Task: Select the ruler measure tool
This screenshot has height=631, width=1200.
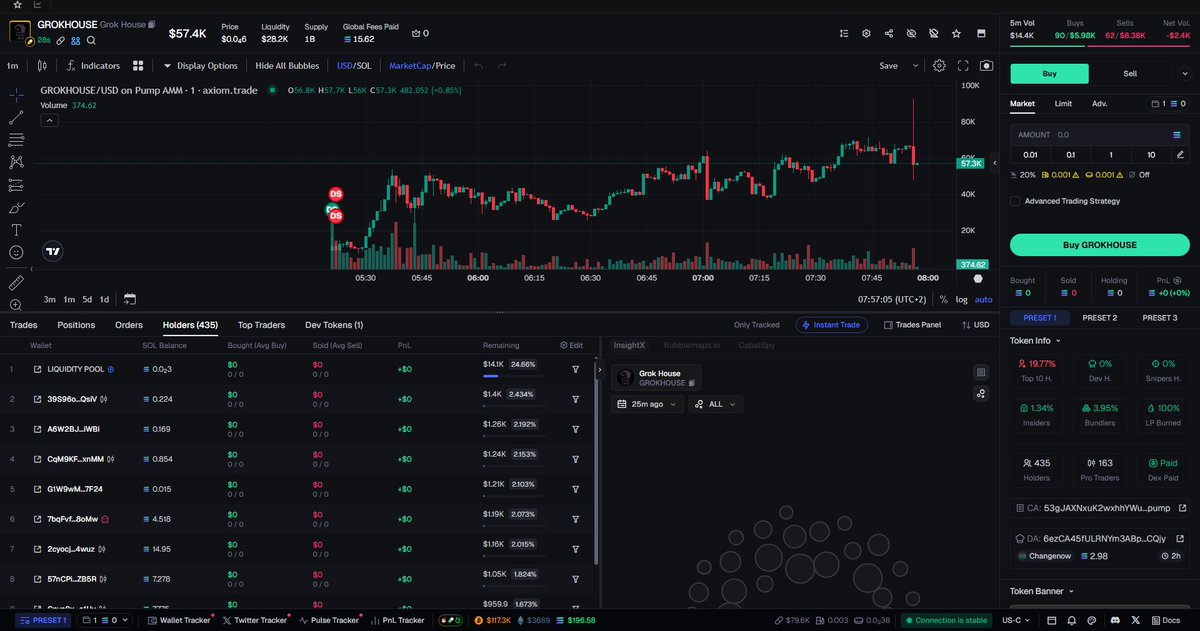Action: pos(16,283)
